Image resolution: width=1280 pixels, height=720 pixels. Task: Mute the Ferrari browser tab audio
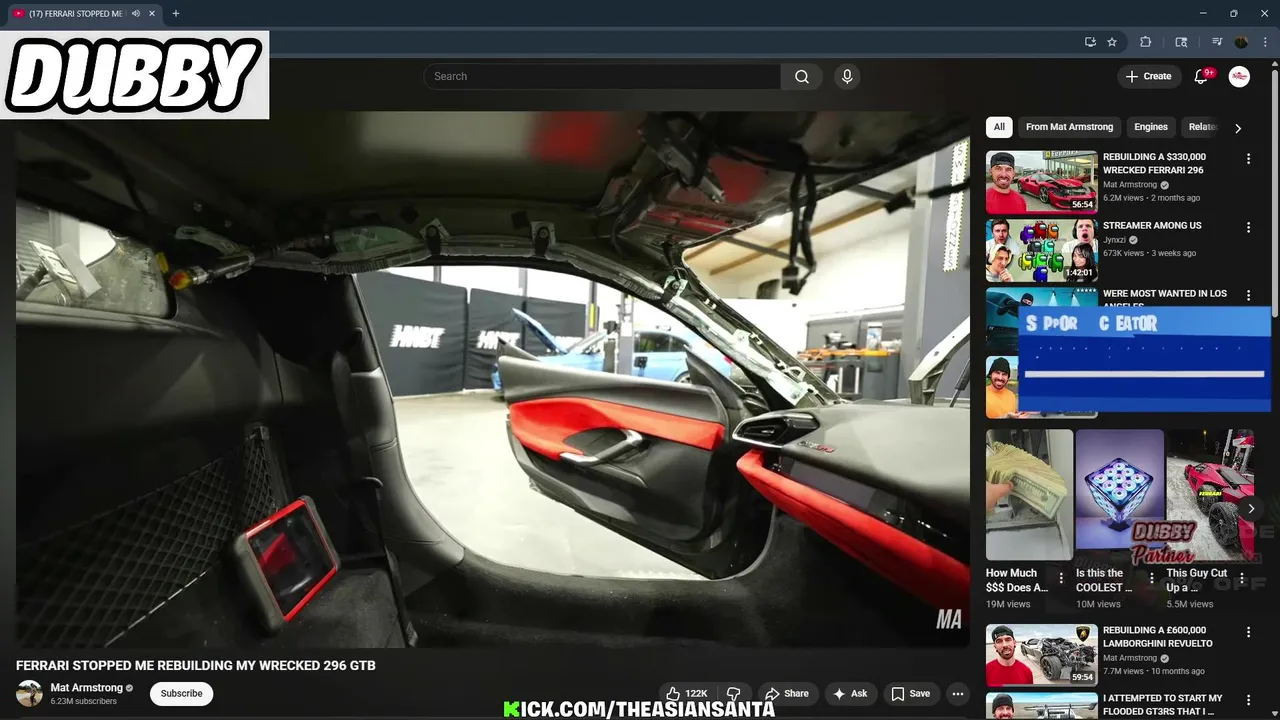(135, 13)
